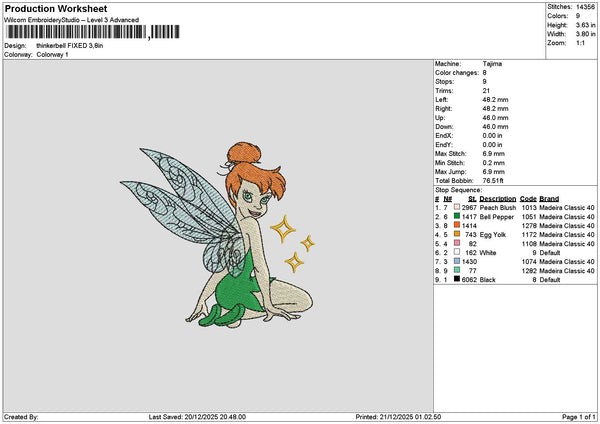Screen dimensions: 600x424
Task: Click the Stitches value 14356
Action: tap(585, 7)
